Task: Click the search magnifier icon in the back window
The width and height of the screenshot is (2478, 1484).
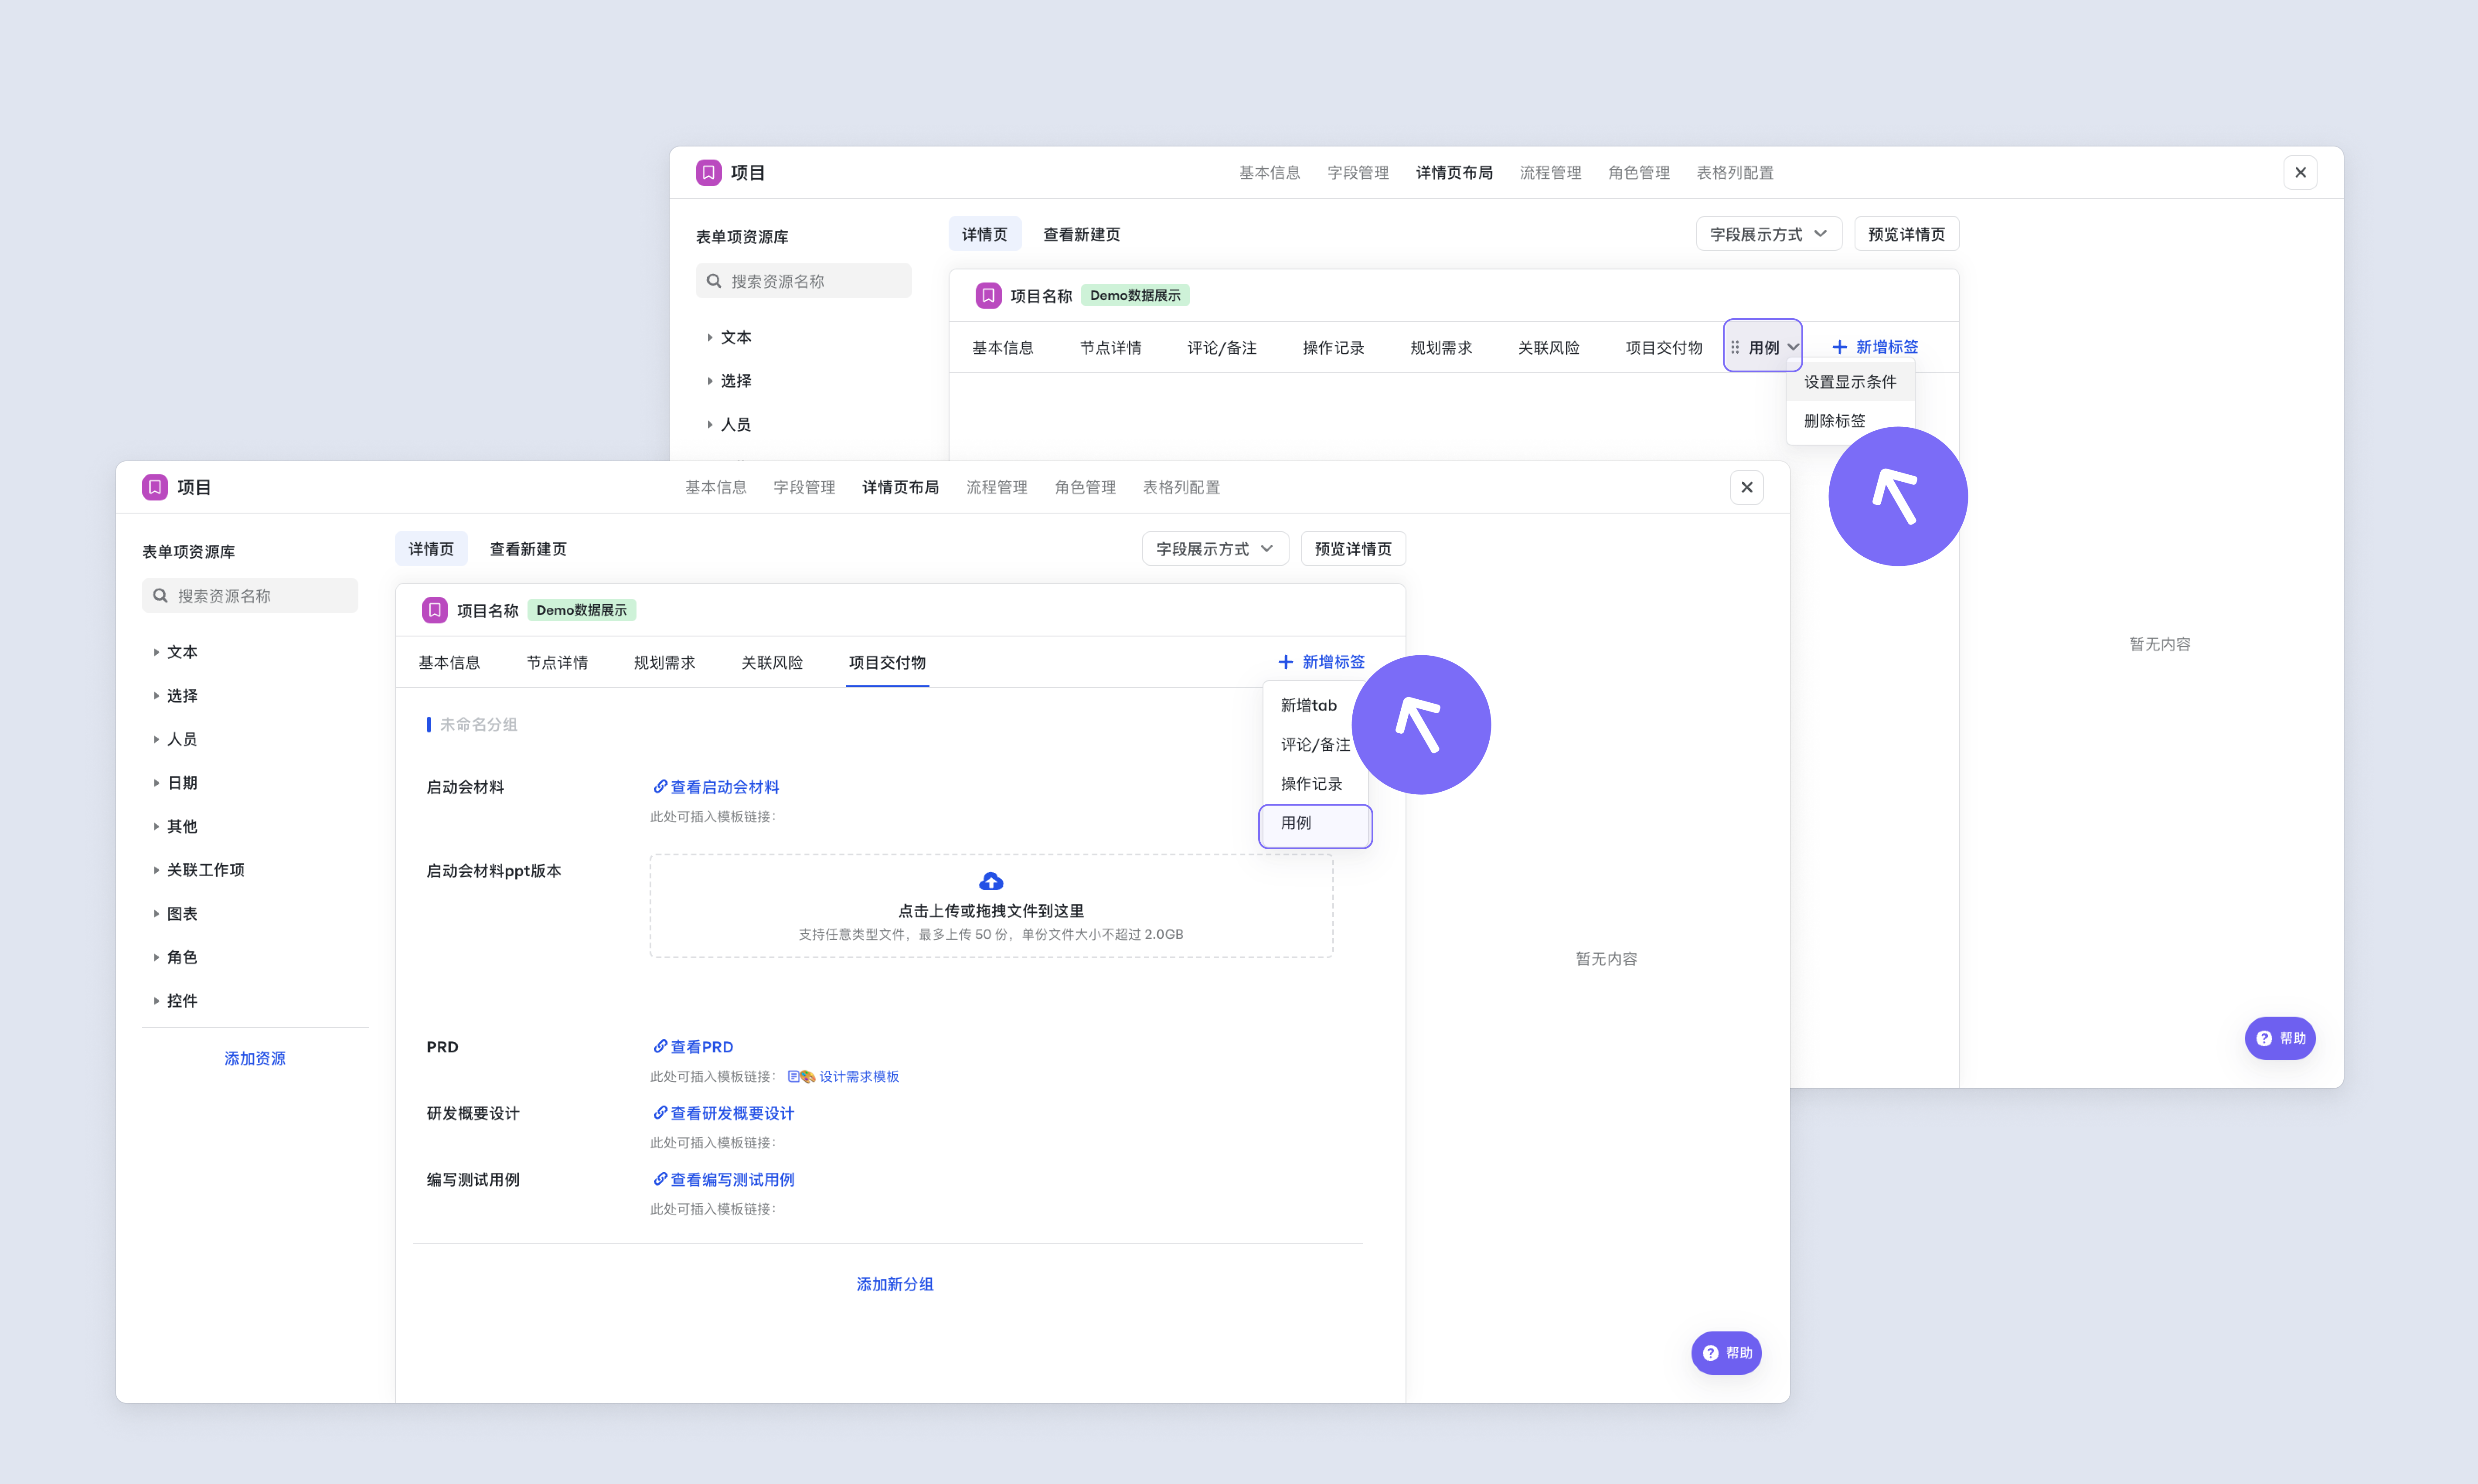Action: point(714,281)
